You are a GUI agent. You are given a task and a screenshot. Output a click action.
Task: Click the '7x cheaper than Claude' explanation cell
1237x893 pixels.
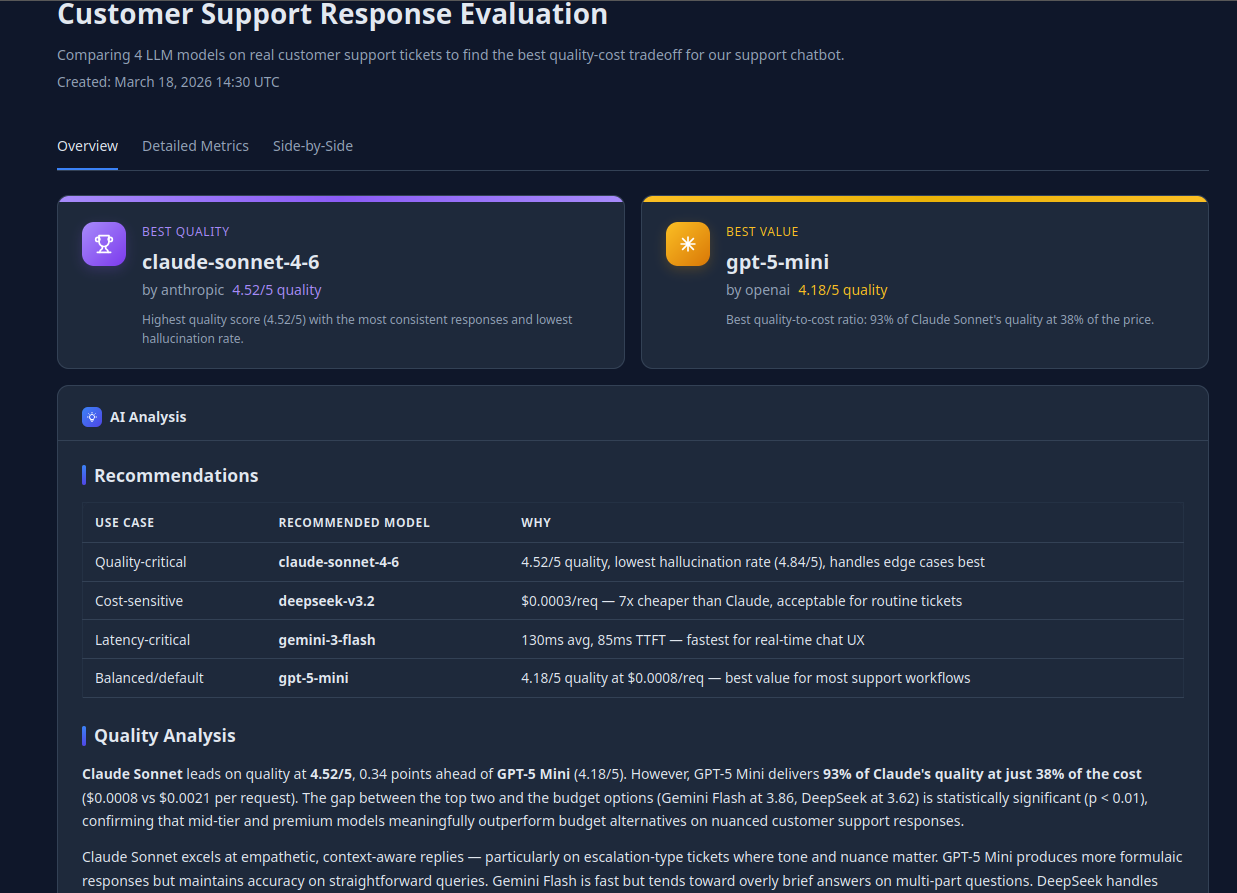point(742,601)
